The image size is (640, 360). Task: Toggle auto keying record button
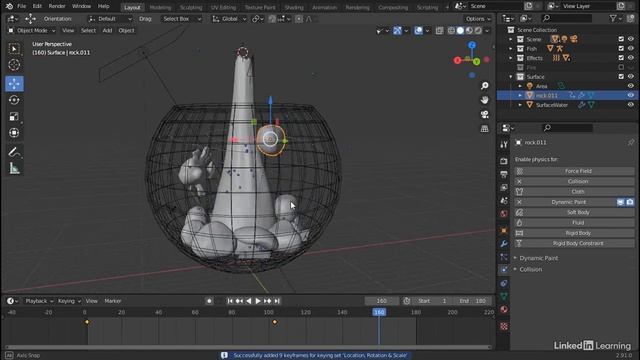click(209, 301)
